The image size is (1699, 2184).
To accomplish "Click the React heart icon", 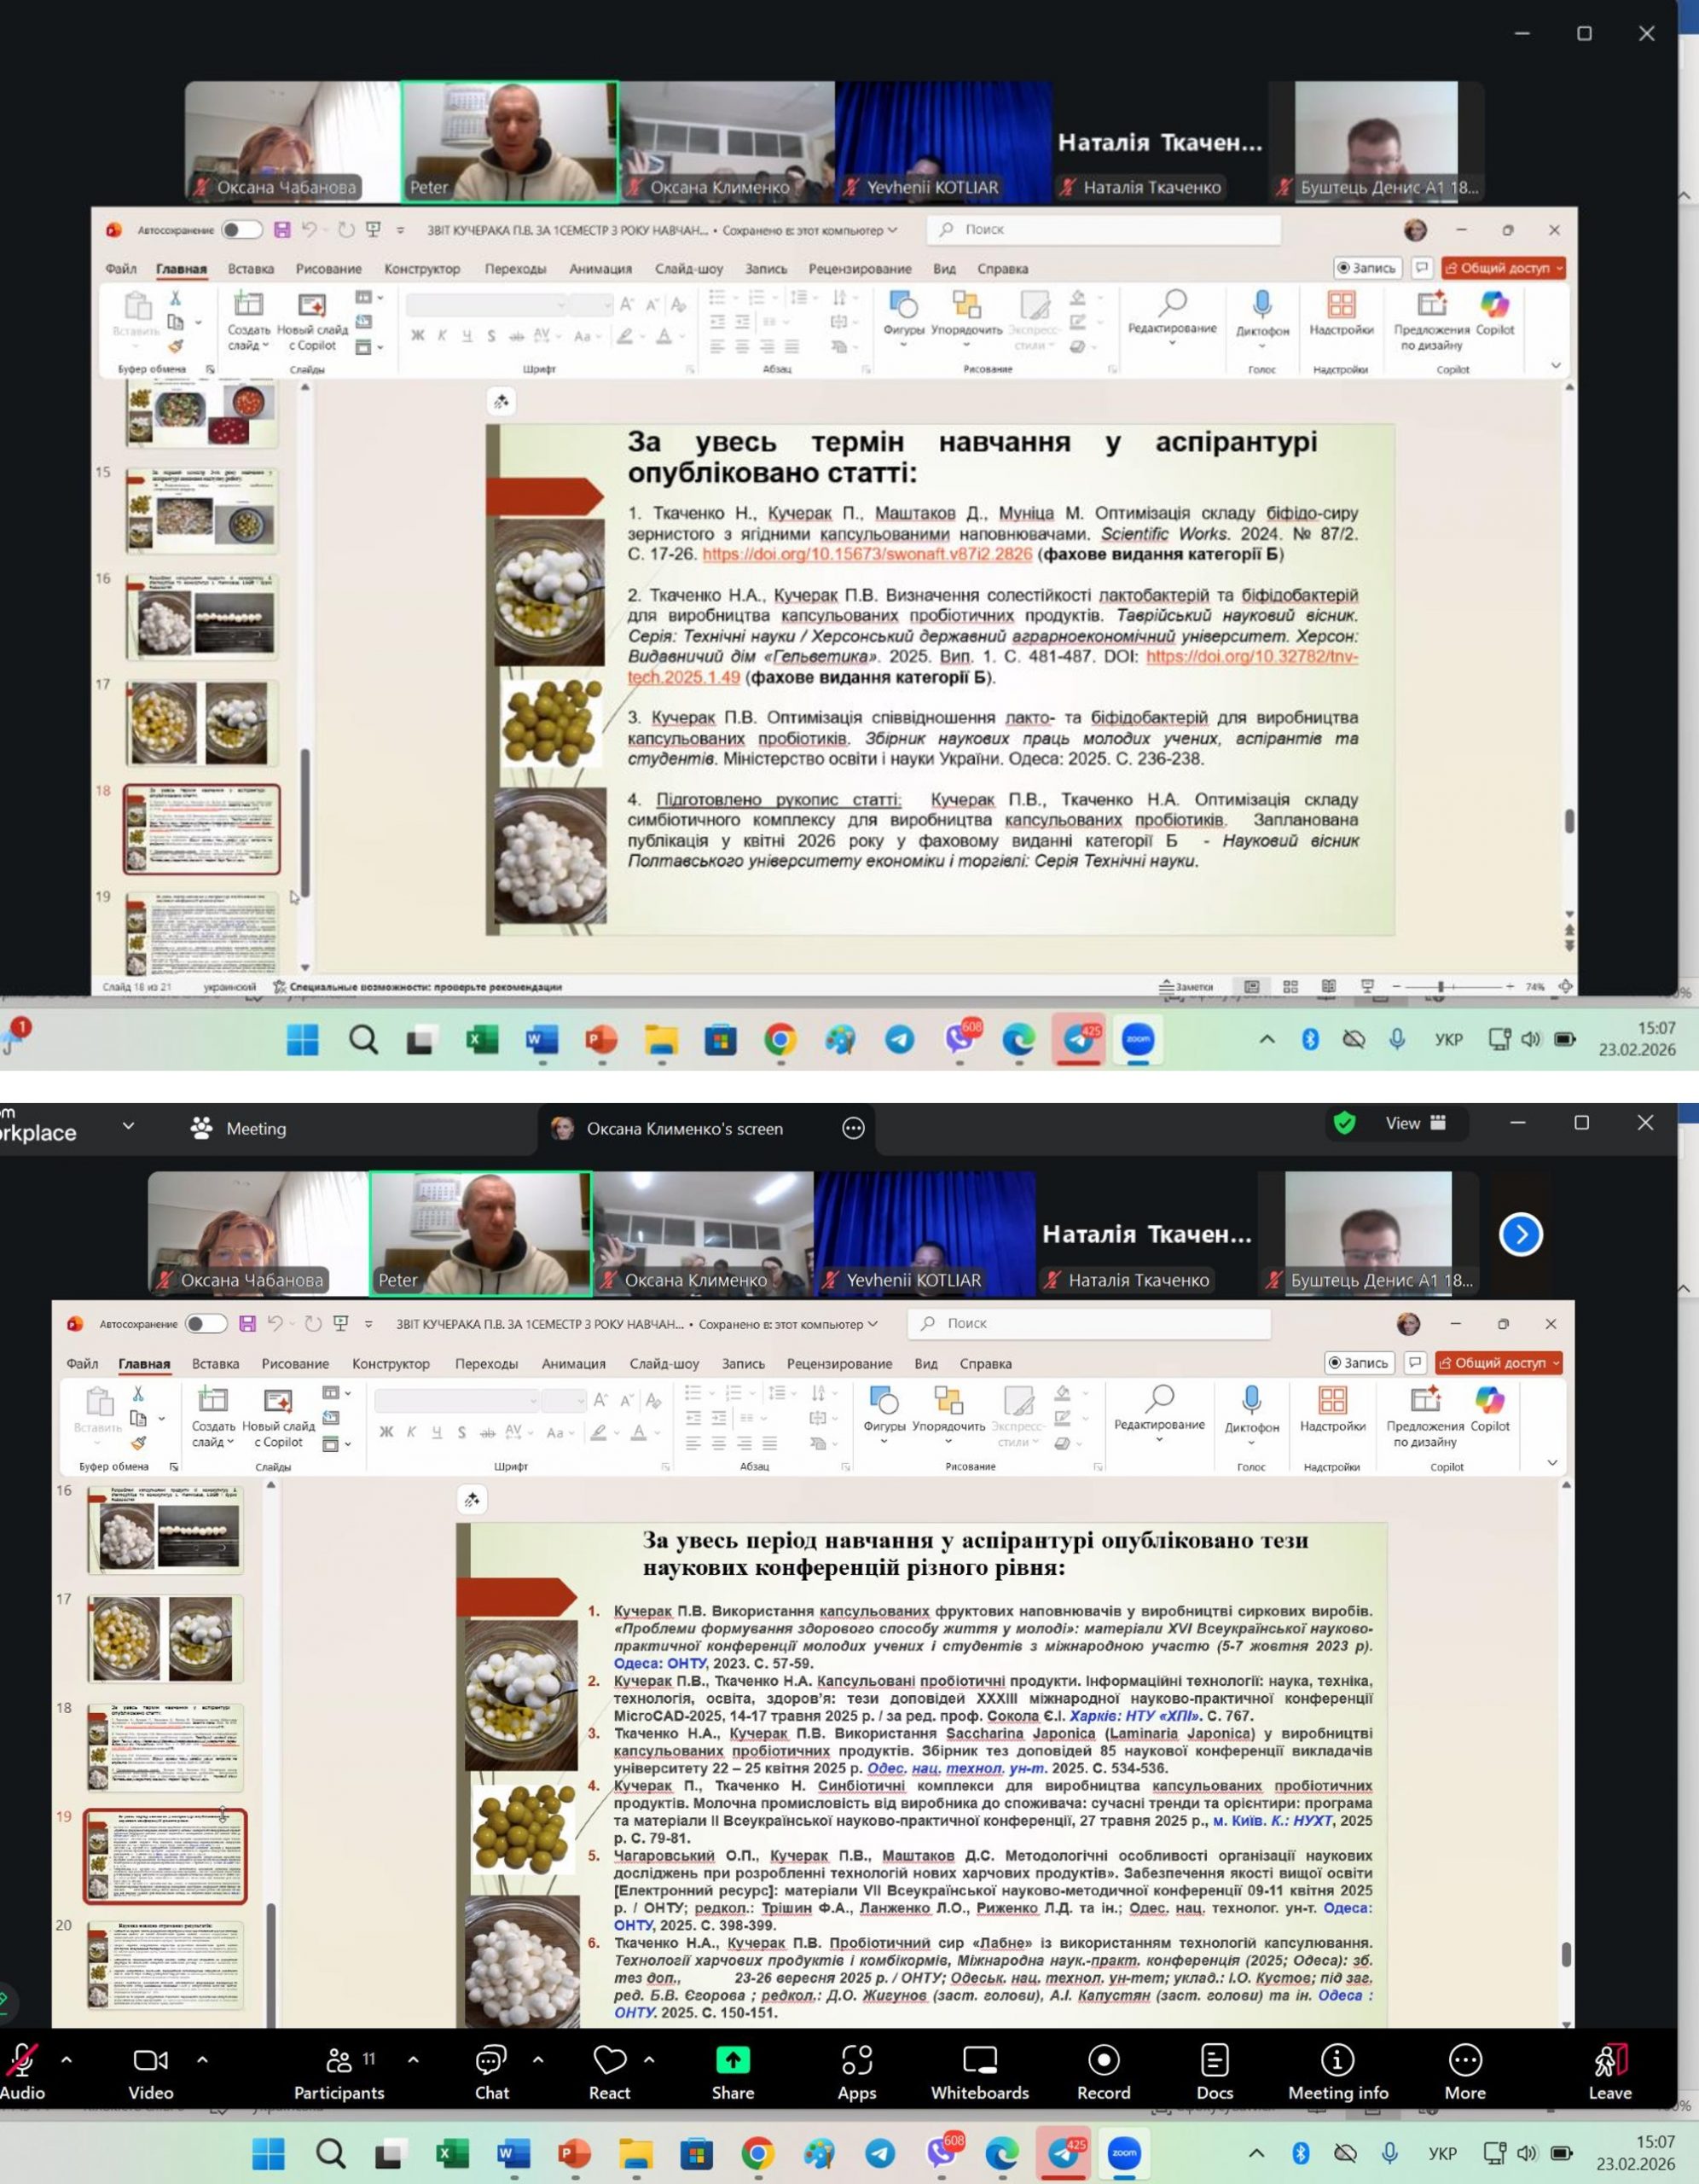I will tap(609, 2061).
